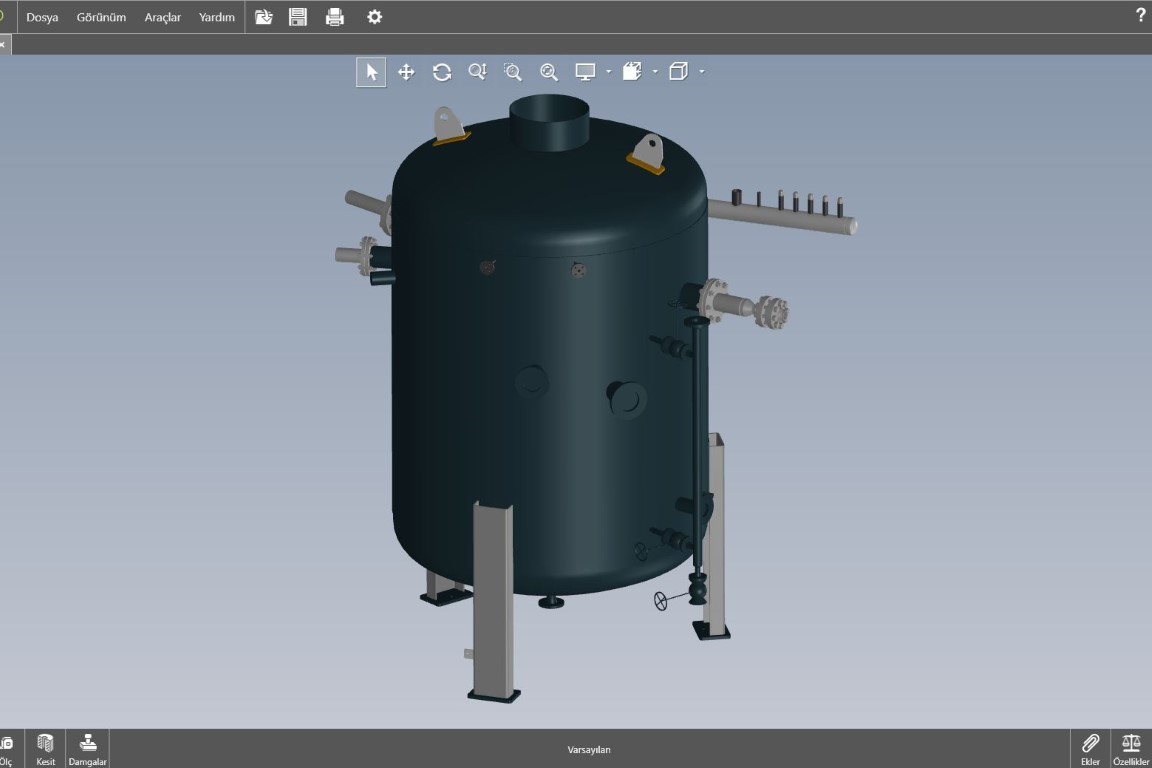Click the open file folder icon
This screenshot has height=768, width=1152.
tap(264, 17)
